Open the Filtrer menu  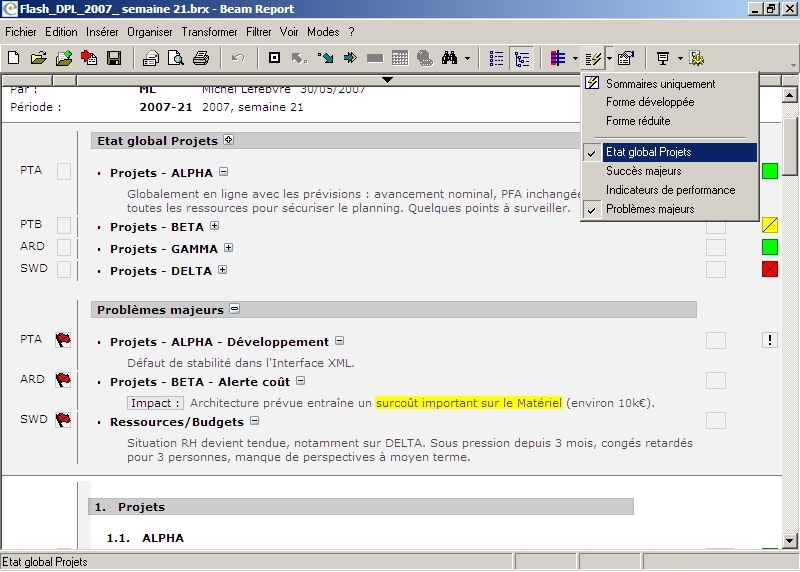point(259,32)
